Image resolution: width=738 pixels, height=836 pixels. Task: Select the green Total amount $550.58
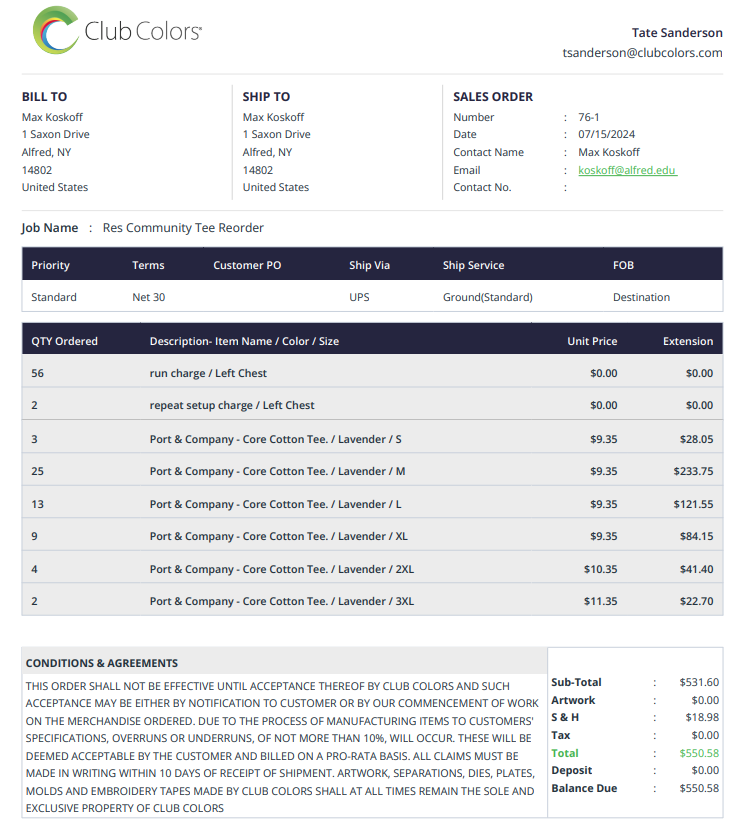(699, 753)
